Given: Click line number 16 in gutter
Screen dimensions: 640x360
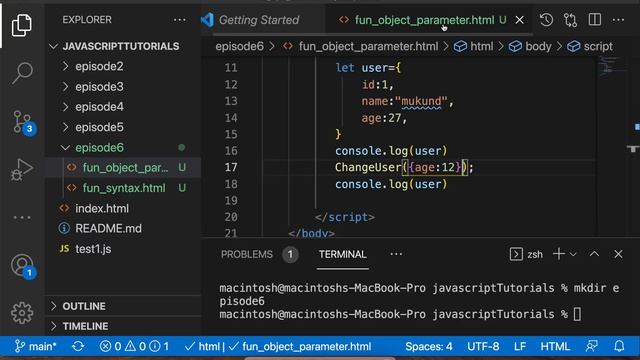Looking at the screenshot, I should (x=231, y=151).
